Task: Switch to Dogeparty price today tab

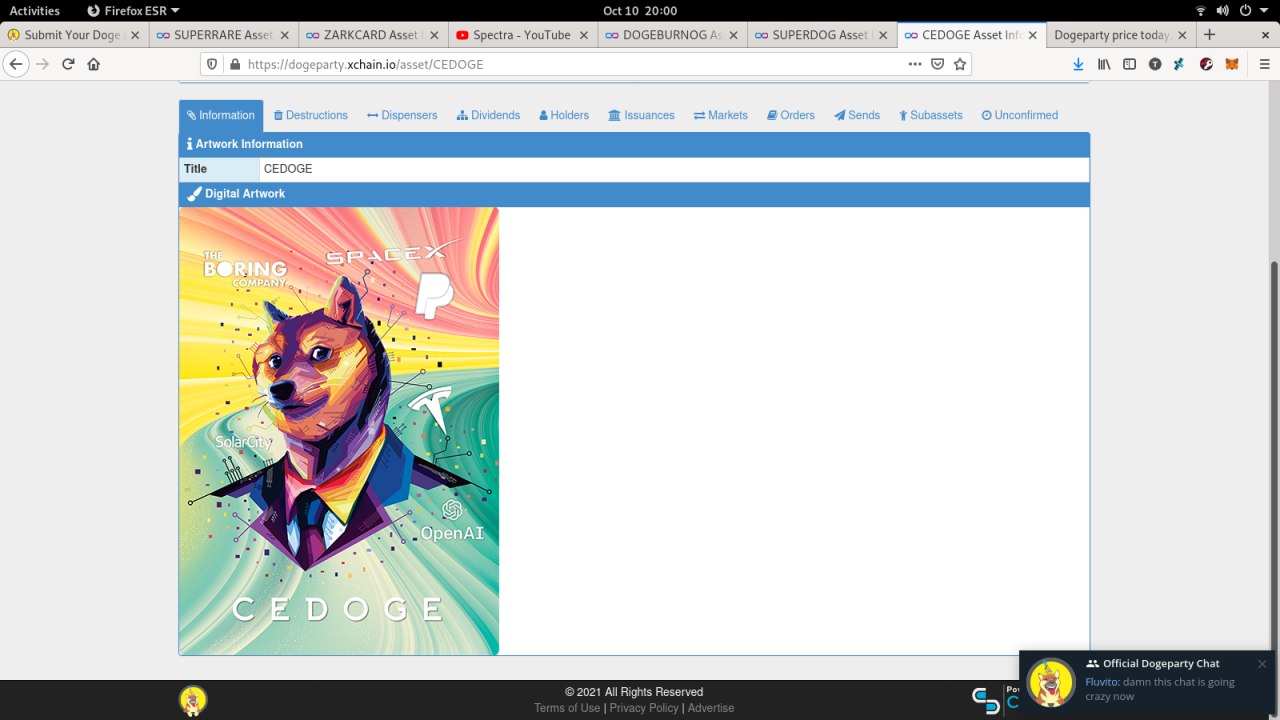Action: [x=1121, y=35]
